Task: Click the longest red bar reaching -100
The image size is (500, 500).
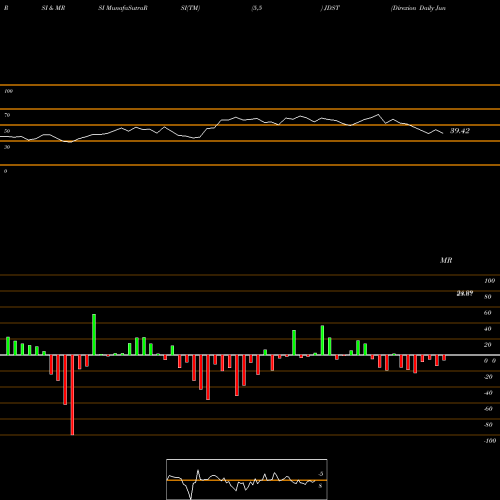Action: [x=72, y=395]
